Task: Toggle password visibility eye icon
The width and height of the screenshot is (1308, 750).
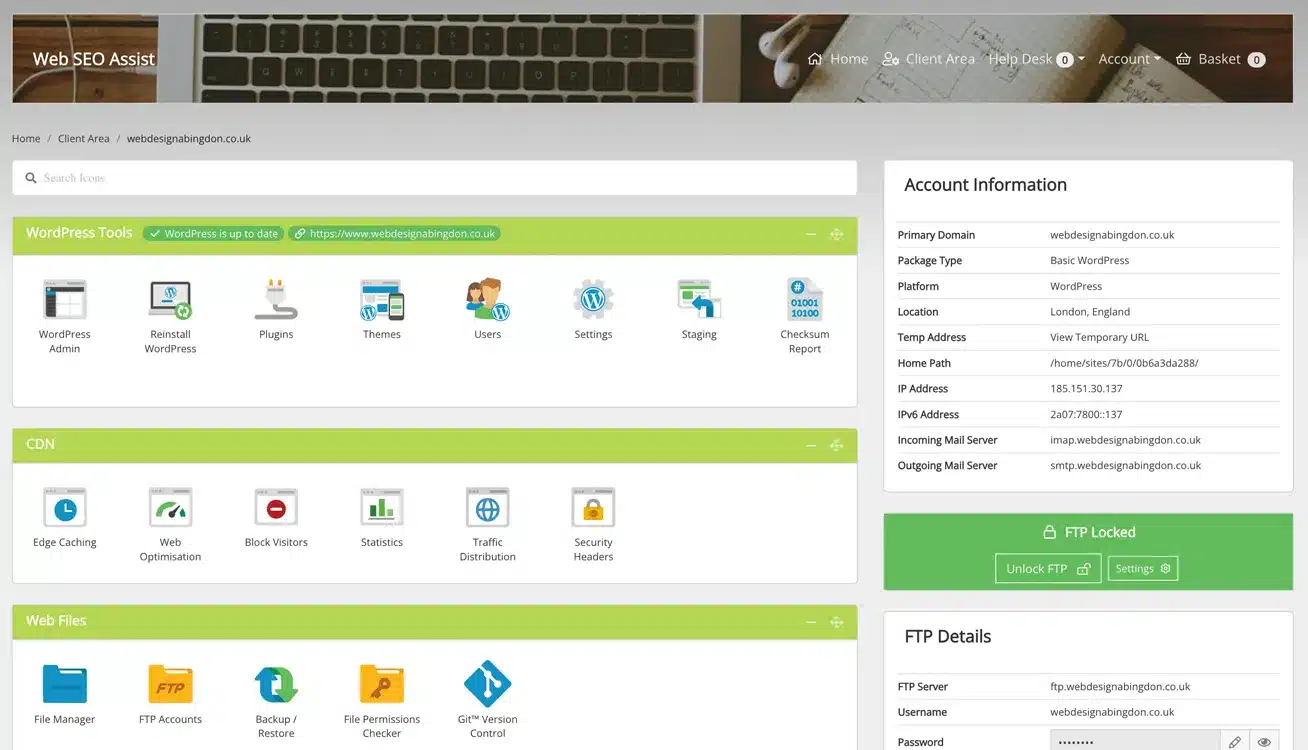Action: 1264,742
